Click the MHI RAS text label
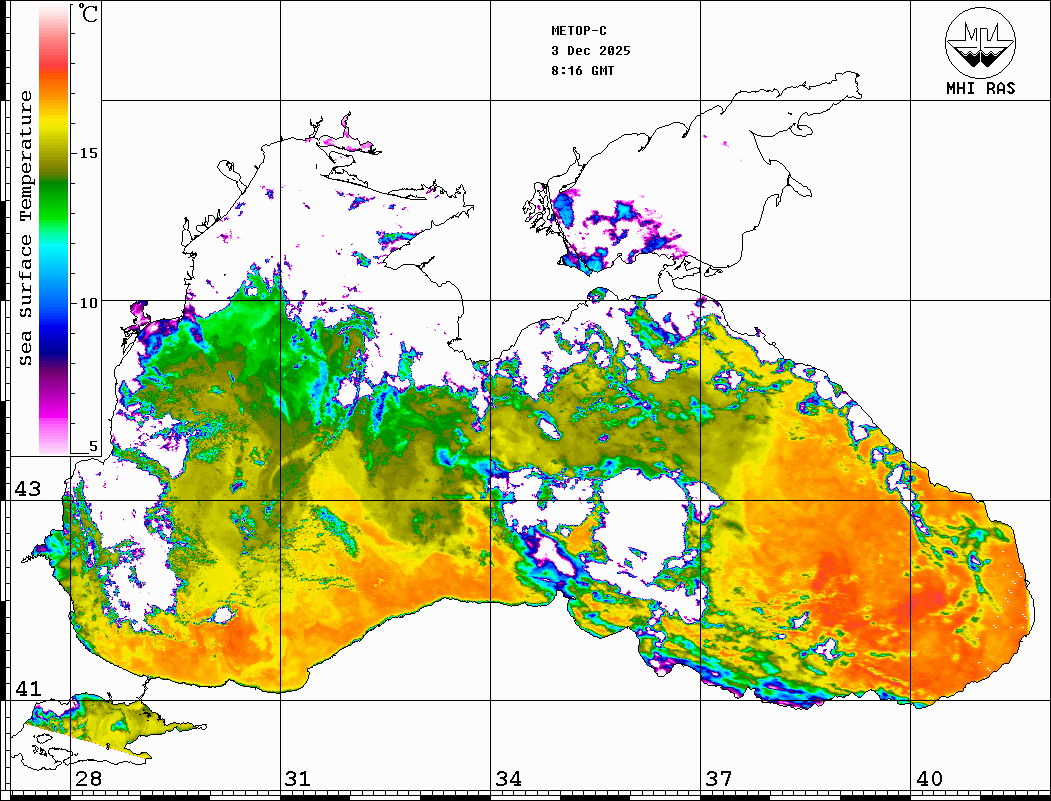This screenshot has width=1051, height=801. coord(980,88)
